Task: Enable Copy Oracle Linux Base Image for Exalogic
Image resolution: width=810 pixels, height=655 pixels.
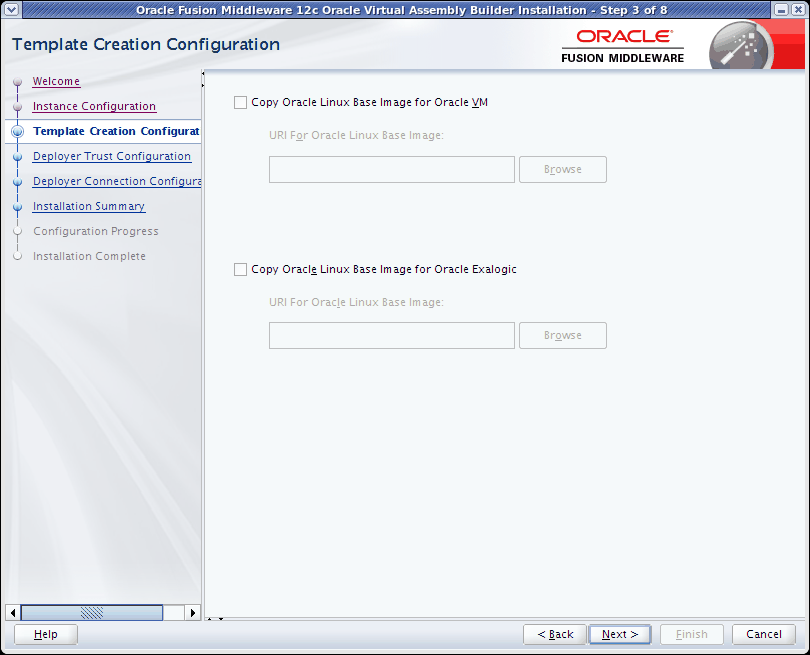Action: tap(240, 269)
